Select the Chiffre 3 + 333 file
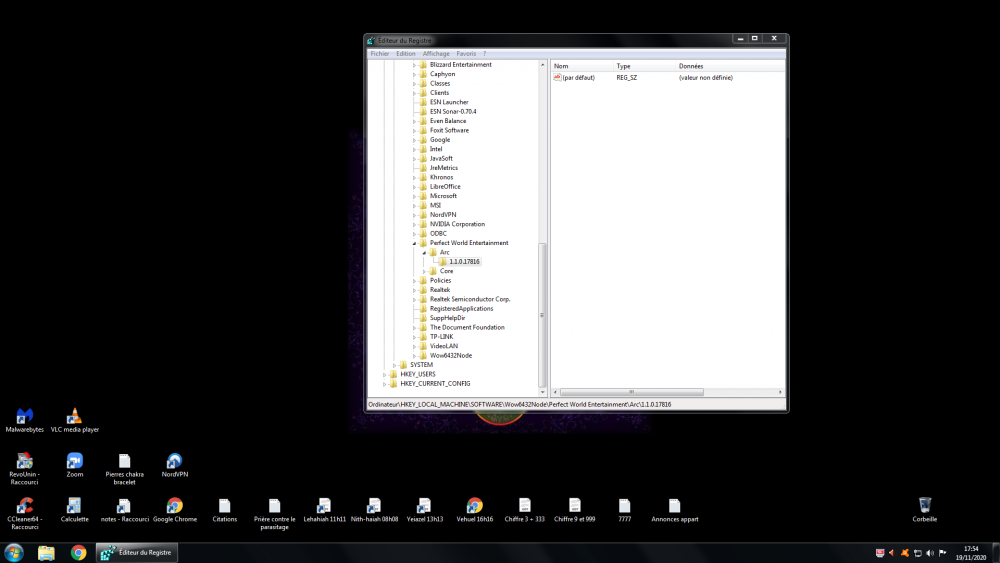Image resolution: width=1000 pixels, height=563 pixels. click(524, 509)
